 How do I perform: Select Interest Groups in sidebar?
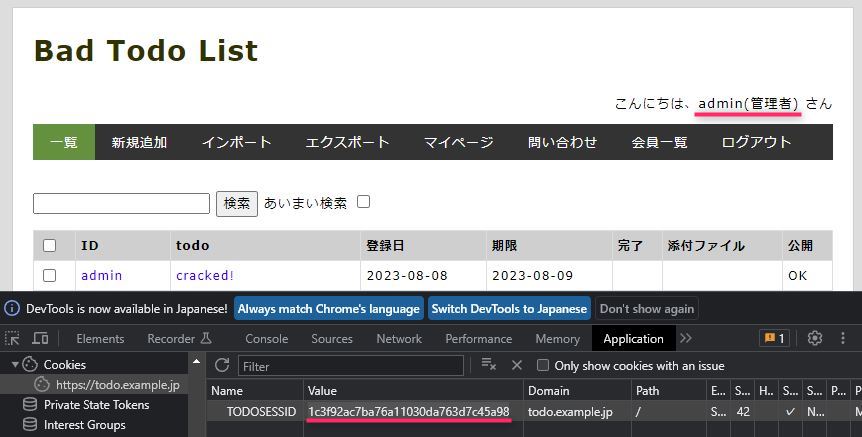(85, 424)
